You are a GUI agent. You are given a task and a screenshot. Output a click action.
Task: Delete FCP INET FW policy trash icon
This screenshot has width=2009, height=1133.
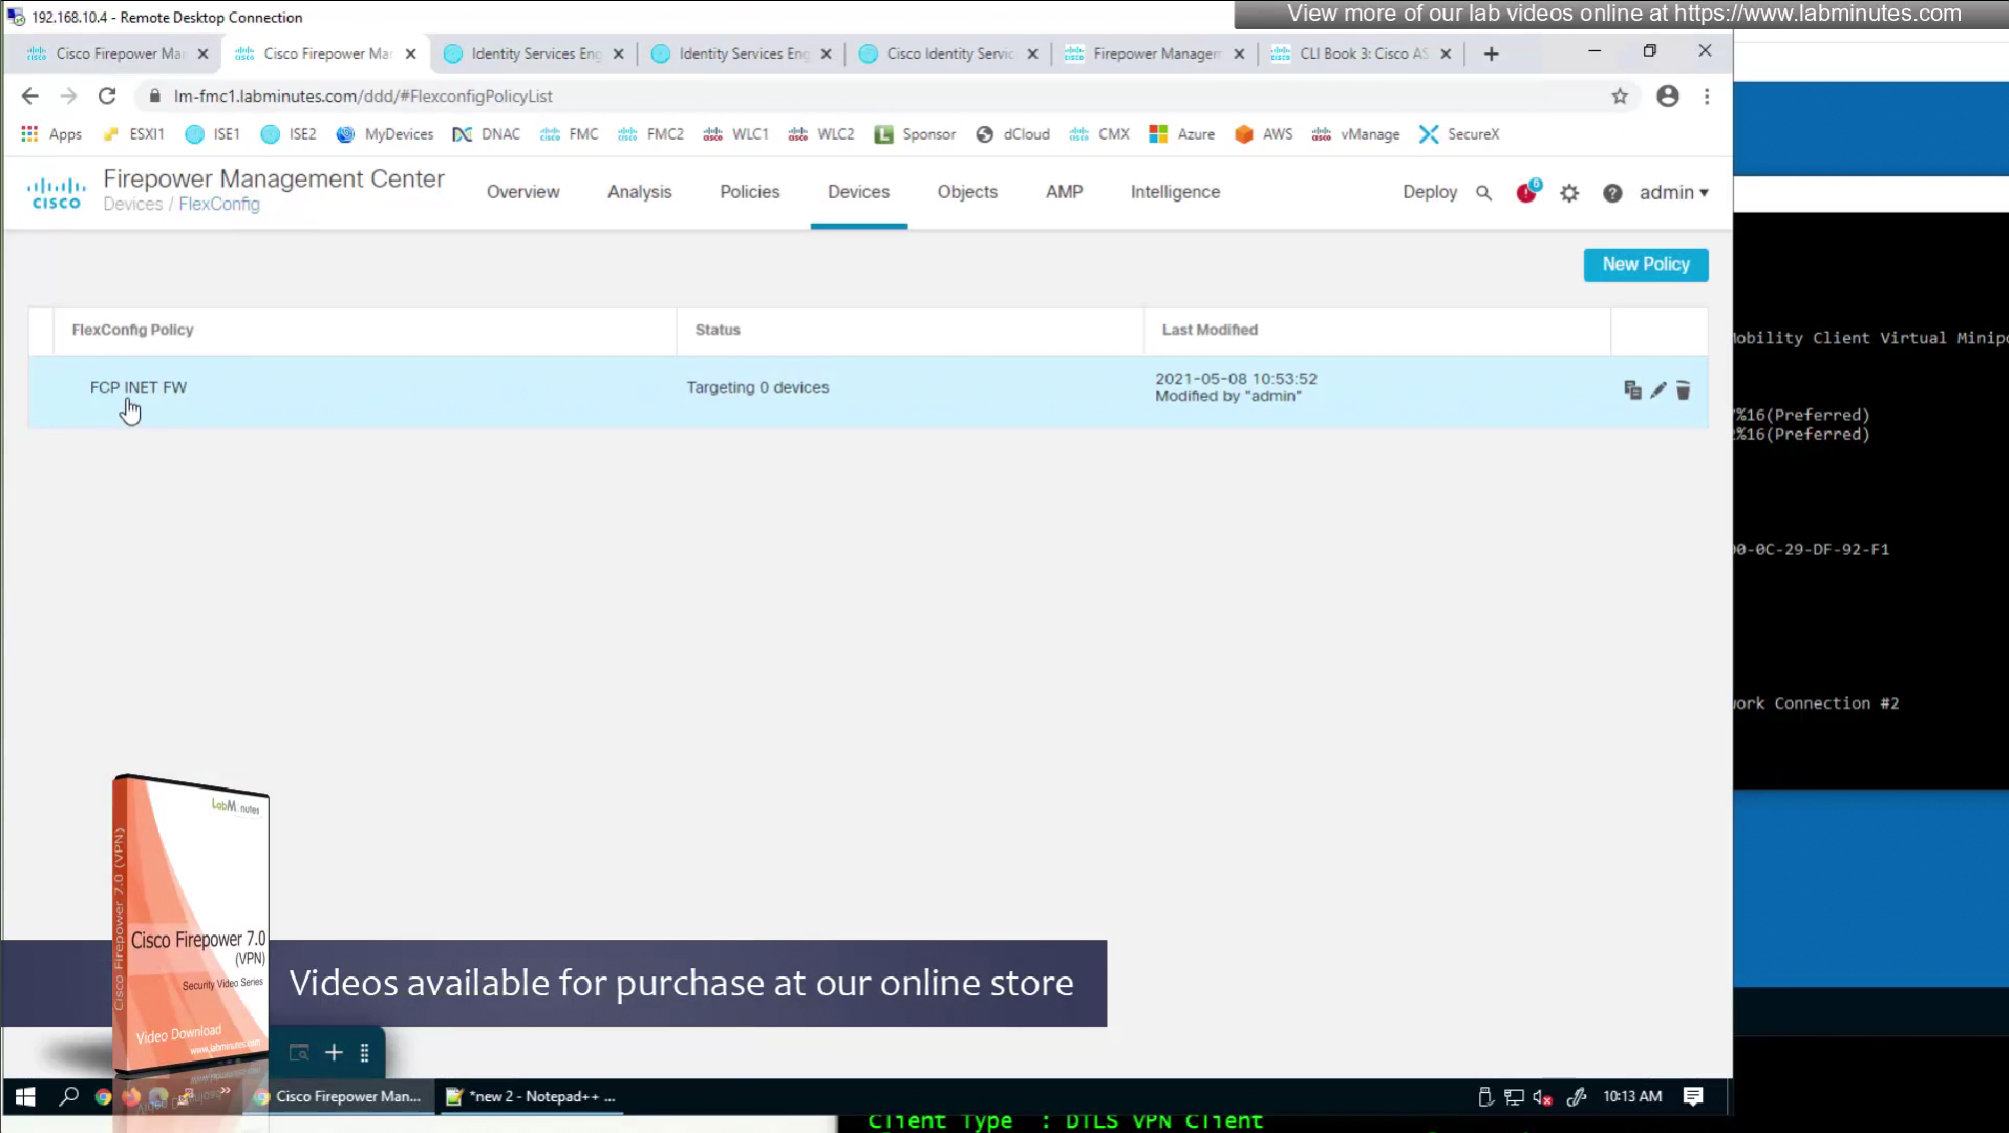[1683, 390]
